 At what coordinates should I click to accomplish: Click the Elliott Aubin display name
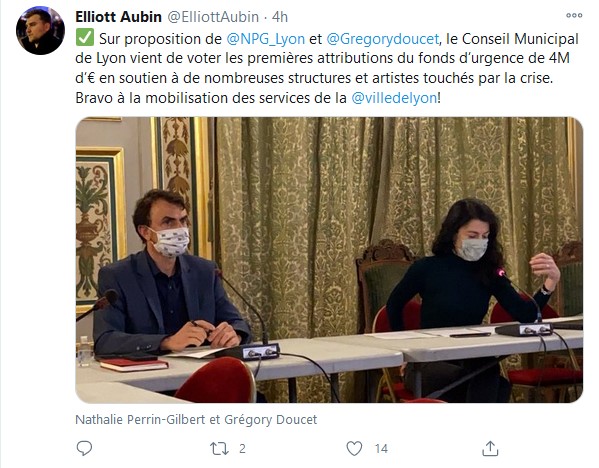118,17
